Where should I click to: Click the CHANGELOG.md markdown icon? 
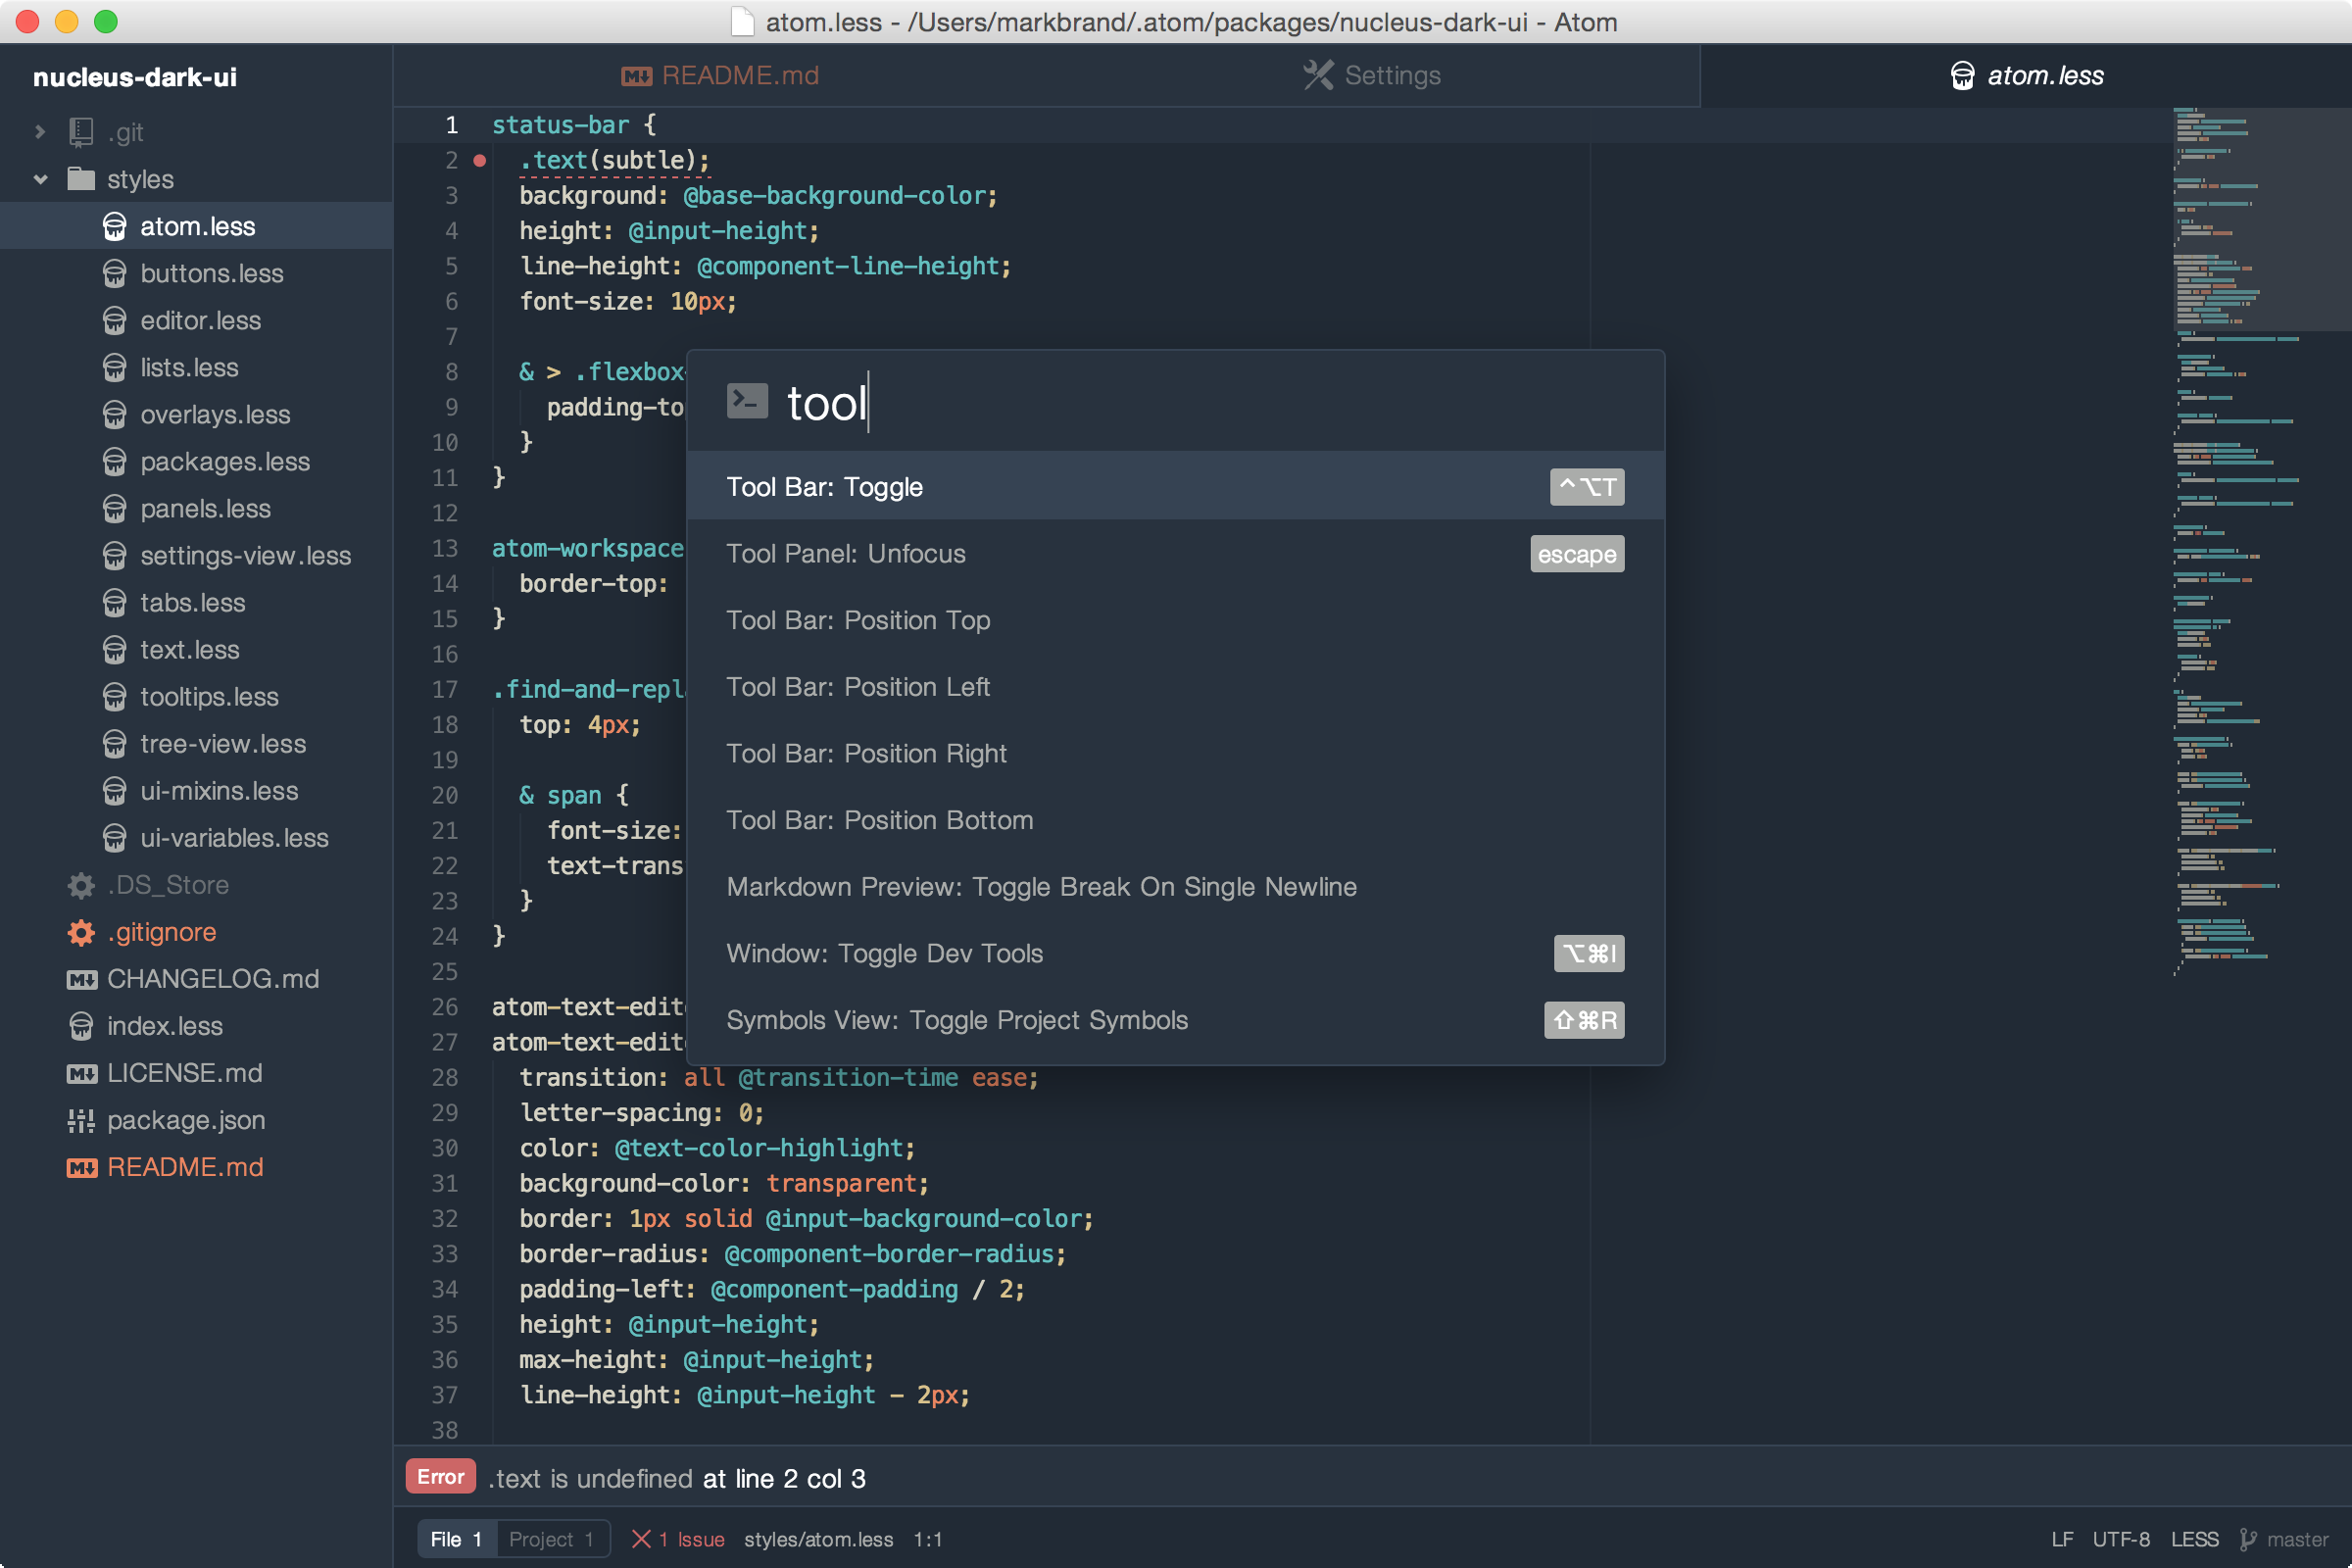pos(81,979)
